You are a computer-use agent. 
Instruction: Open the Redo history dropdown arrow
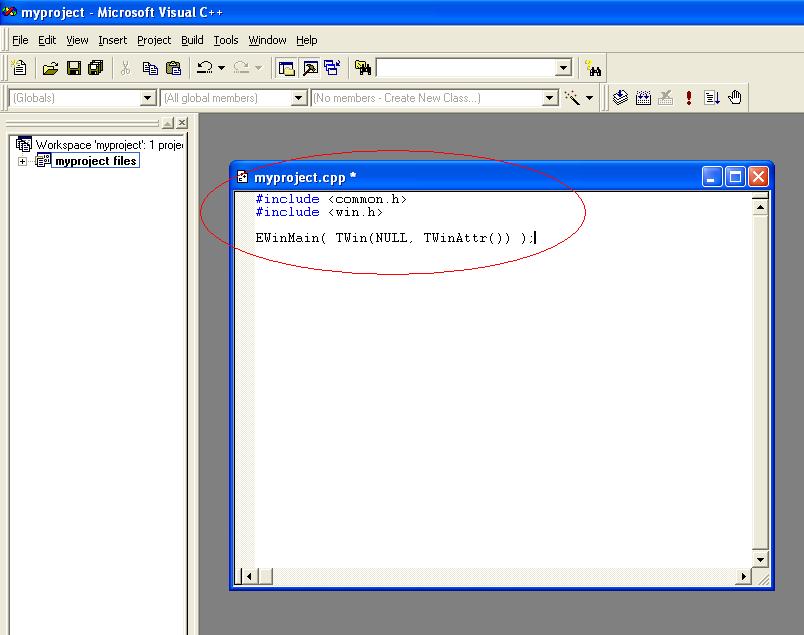point(258,68)
